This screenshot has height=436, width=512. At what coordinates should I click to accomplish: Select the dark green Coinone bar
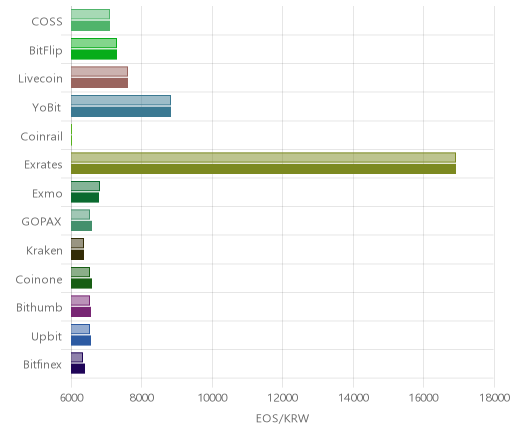tap(81, 284)
